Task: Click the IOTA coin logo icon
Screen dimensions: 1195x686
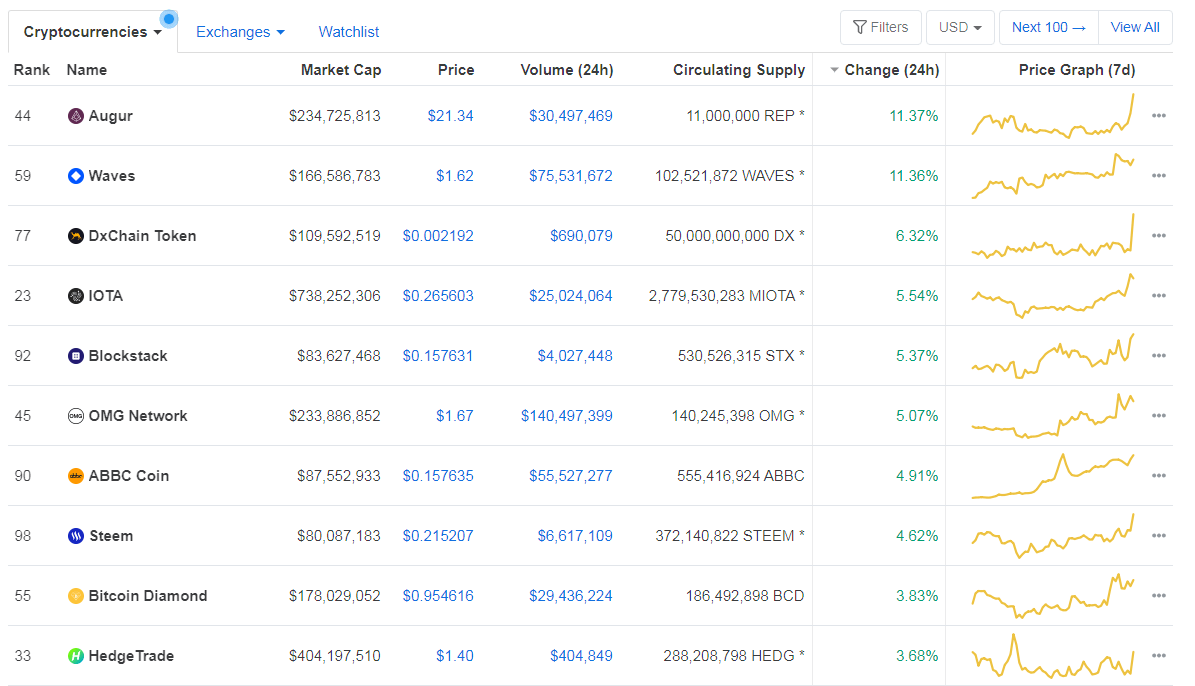Action: (x=75, y=296)
